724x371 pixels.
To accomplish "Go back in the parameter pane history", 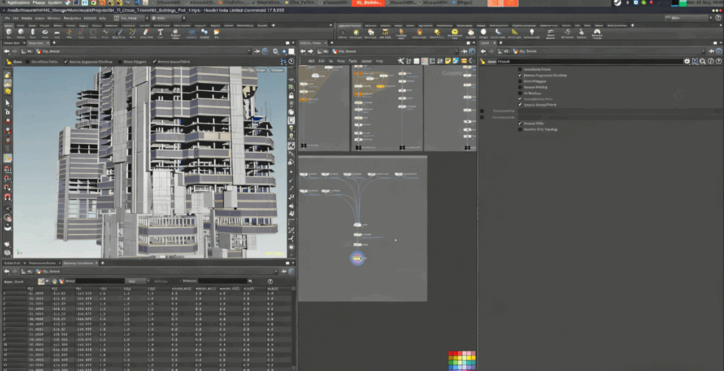I will [x=483, y=52].
